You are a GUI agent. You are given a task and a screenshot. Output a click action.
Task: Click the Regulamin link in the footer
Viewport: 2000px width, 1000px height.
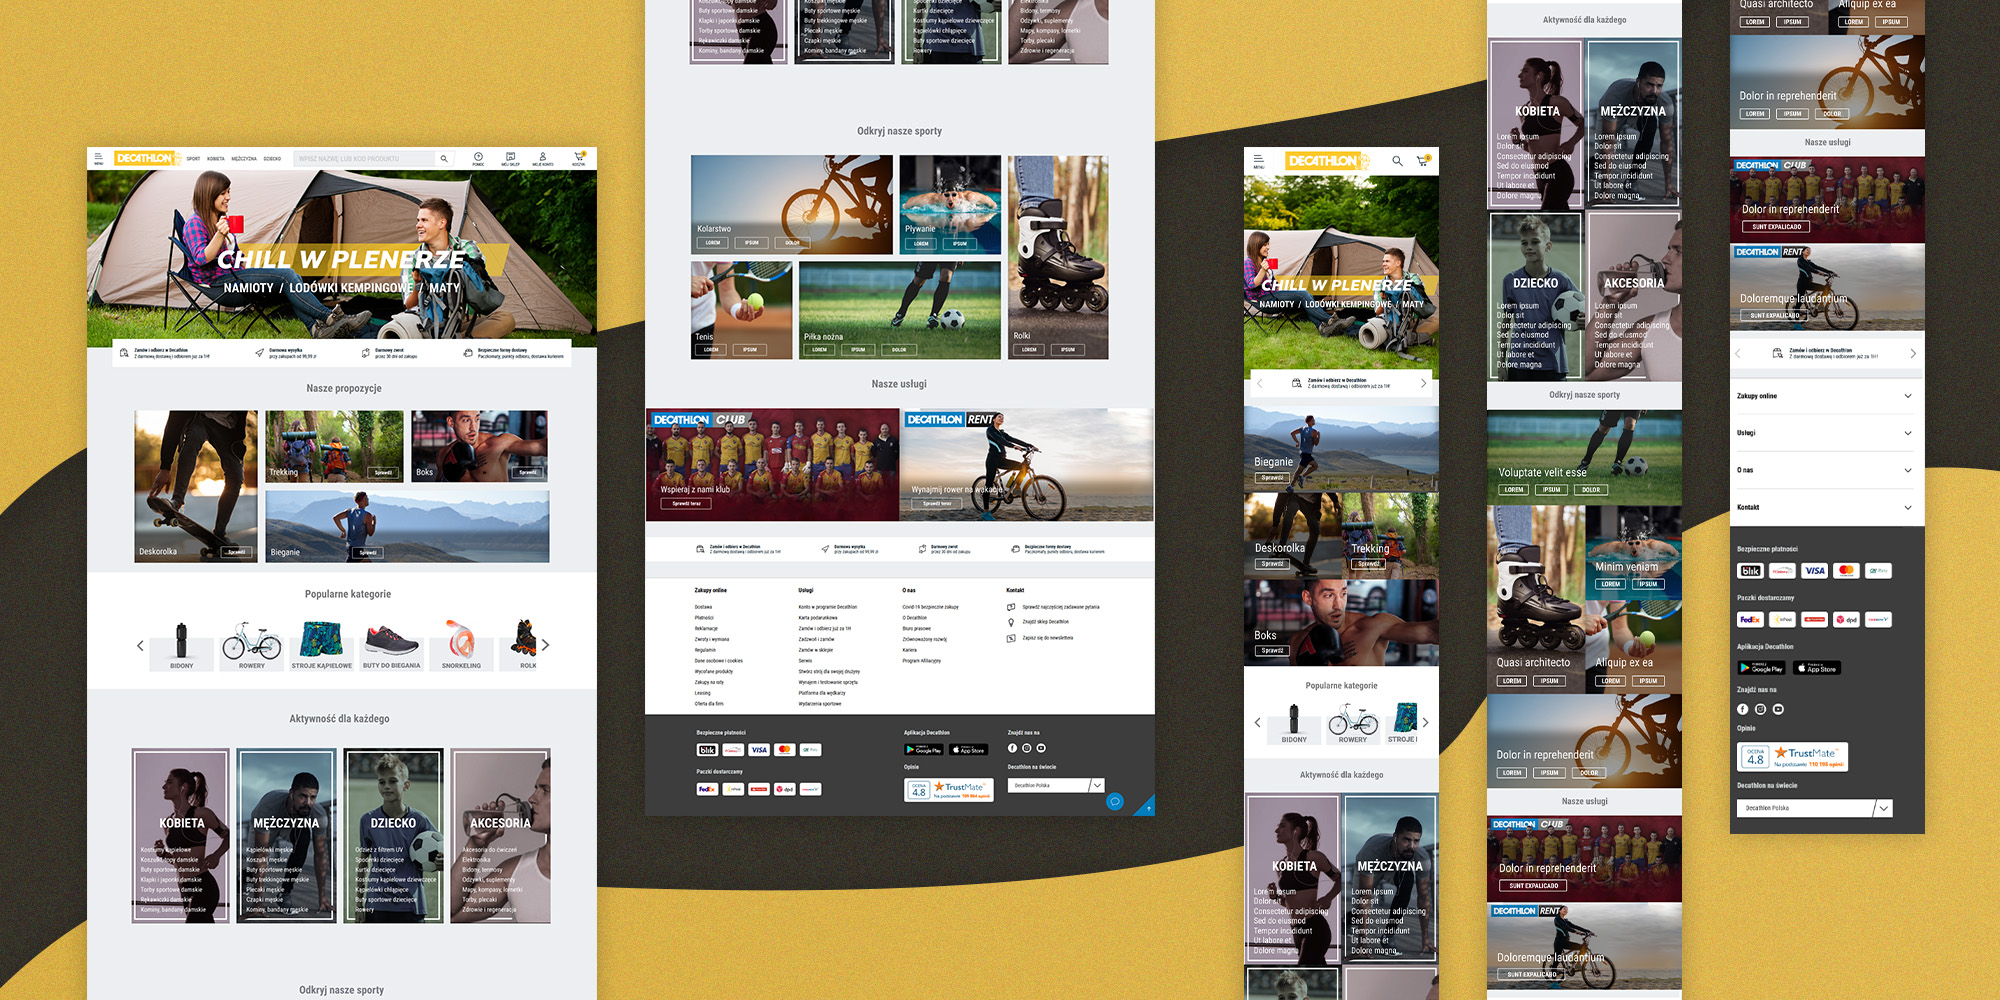(705, 650)
